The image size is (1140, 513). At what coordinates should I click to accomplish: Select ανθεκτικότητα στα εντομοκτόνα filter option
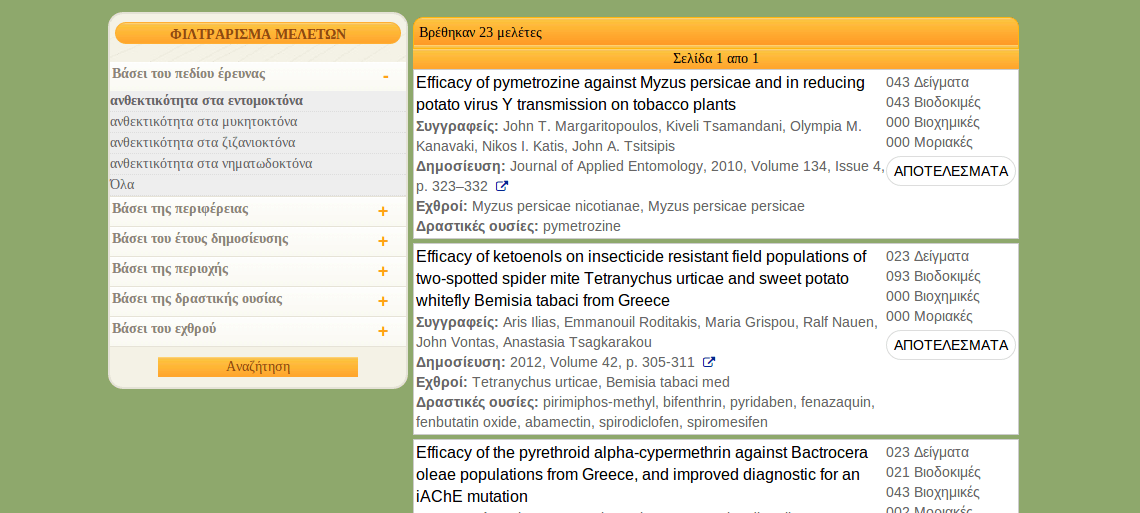tap(206, 101)
